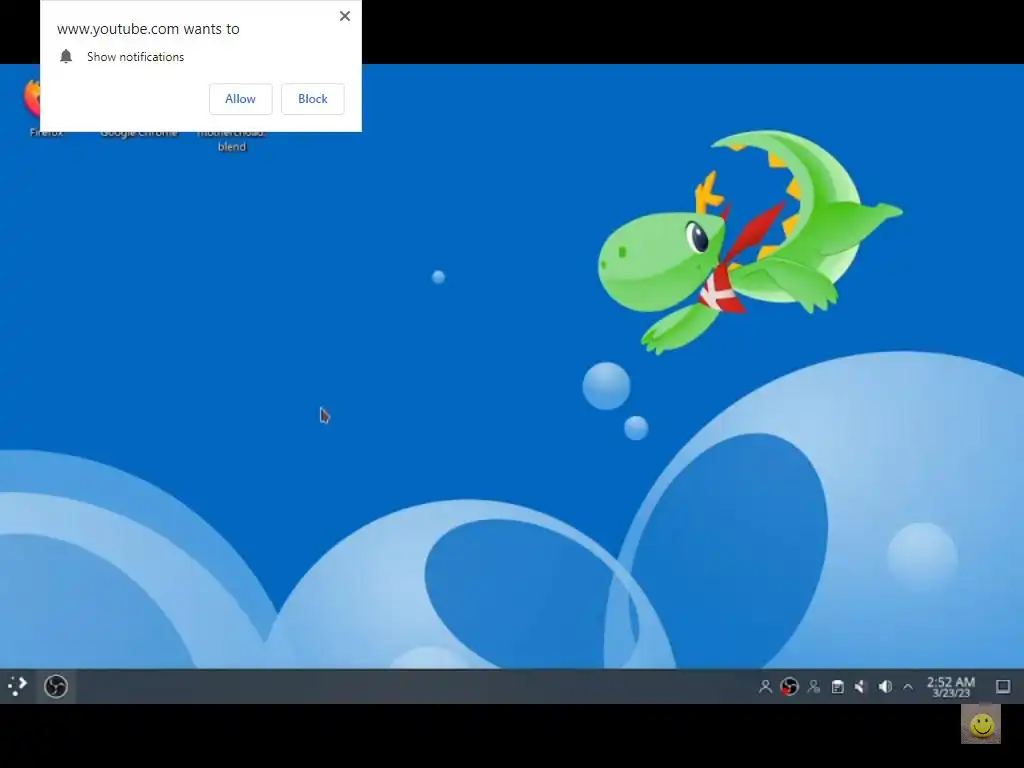Image resolution: width=1024 pixels, height=768 pixels.
Task: Allow YouTube notifications
Action: pos(240,99)
